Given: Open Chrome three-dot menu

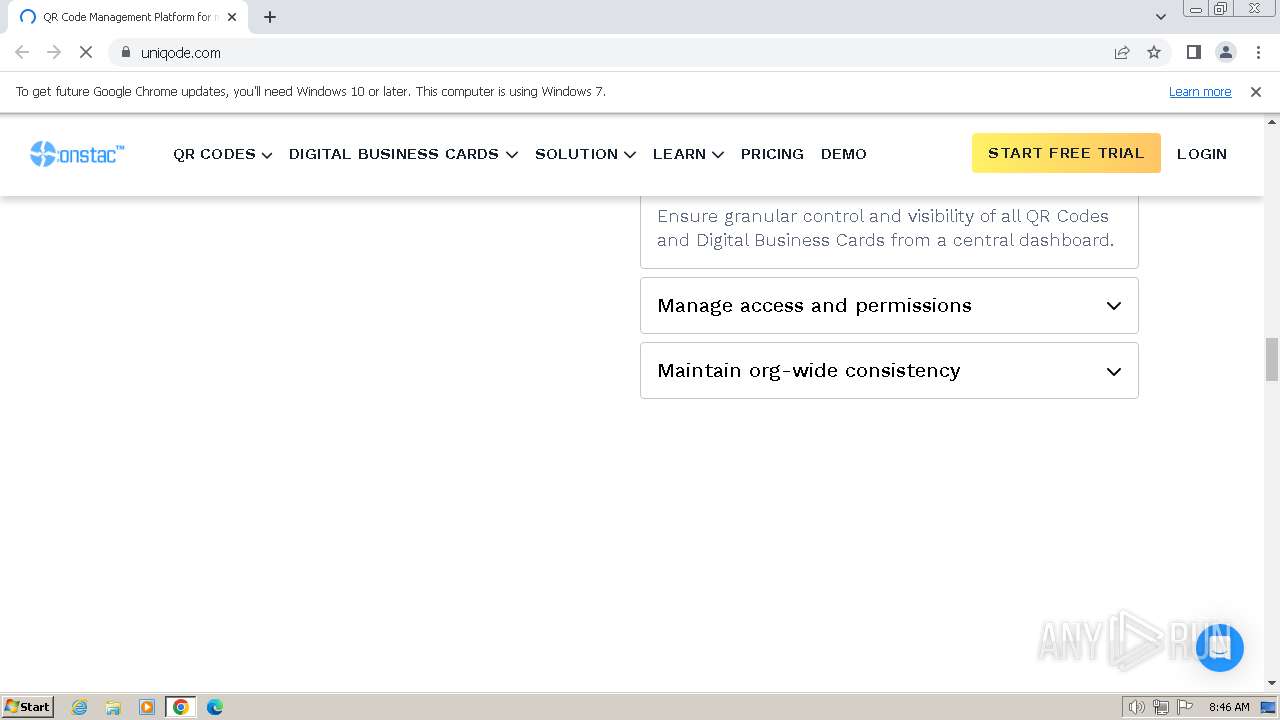Looking at the screenshot, I should coord(1258,52).
